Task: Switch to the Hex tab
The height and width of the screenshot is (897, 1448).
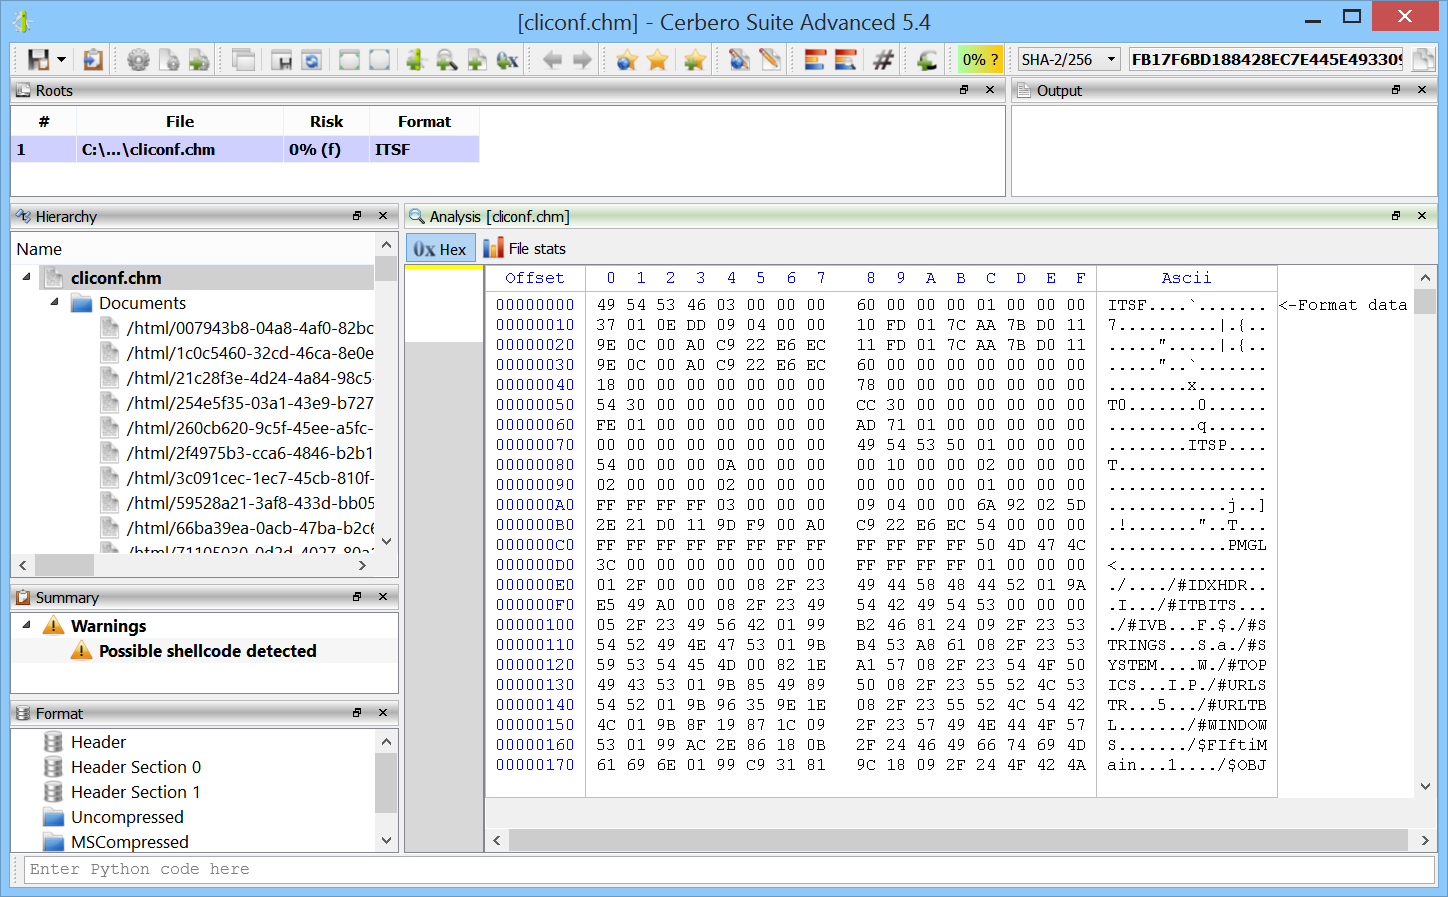Action: coord(440,249)
